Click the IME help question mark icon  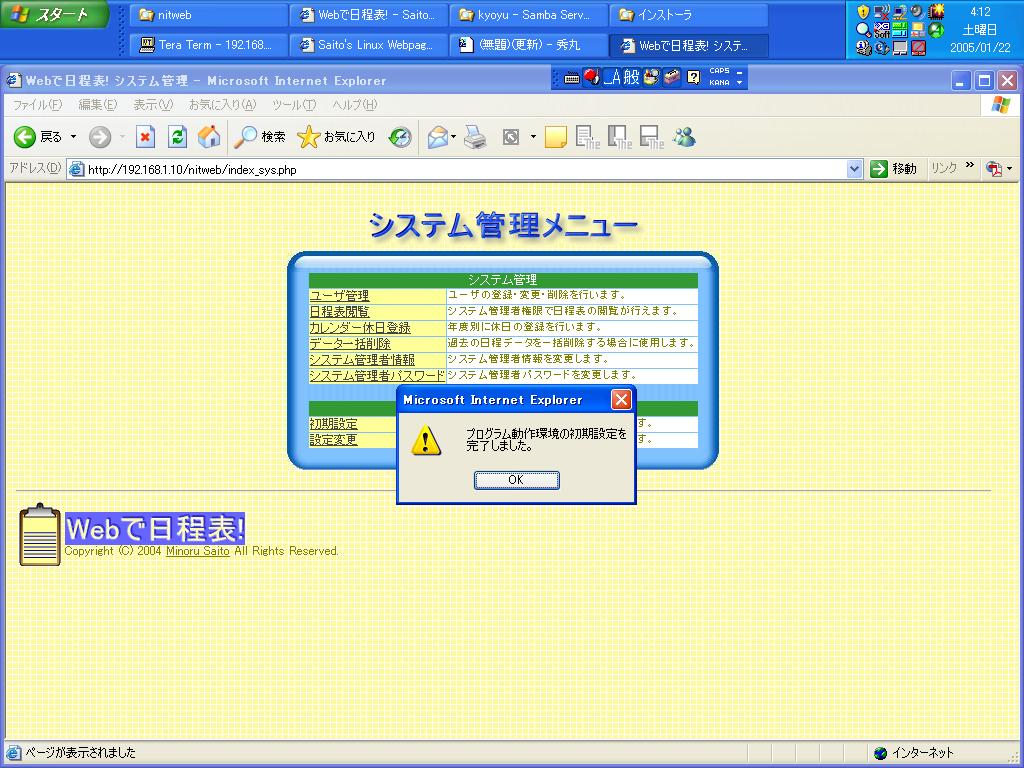tap(693, 77)
